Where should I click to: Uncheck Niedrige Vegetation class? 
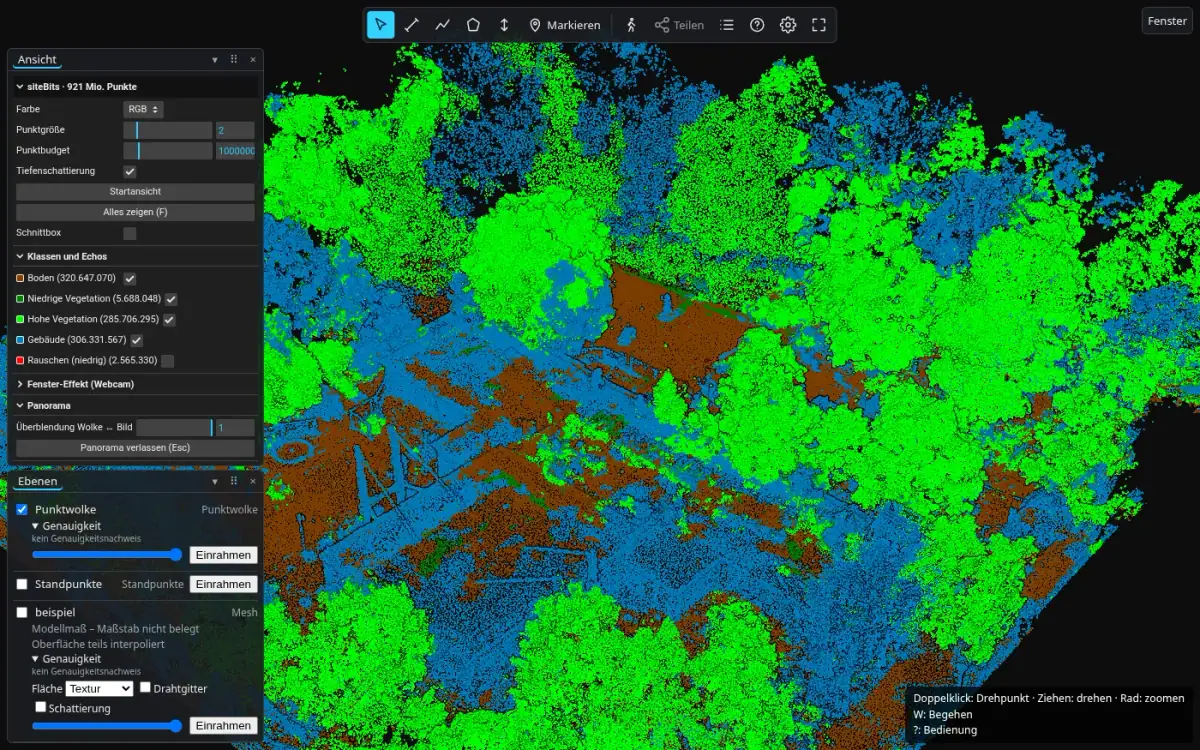[x=171, y=299]
